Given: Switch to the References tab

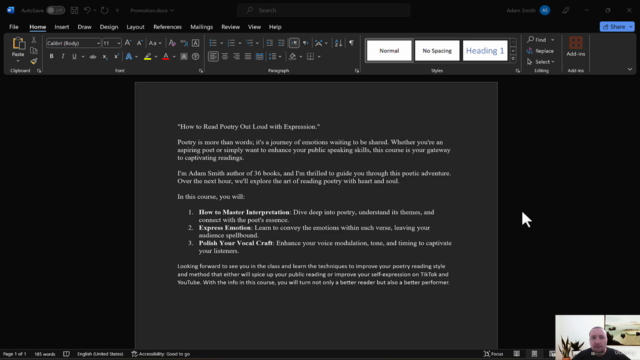Looking at the screenshot, I should [167, 27].
